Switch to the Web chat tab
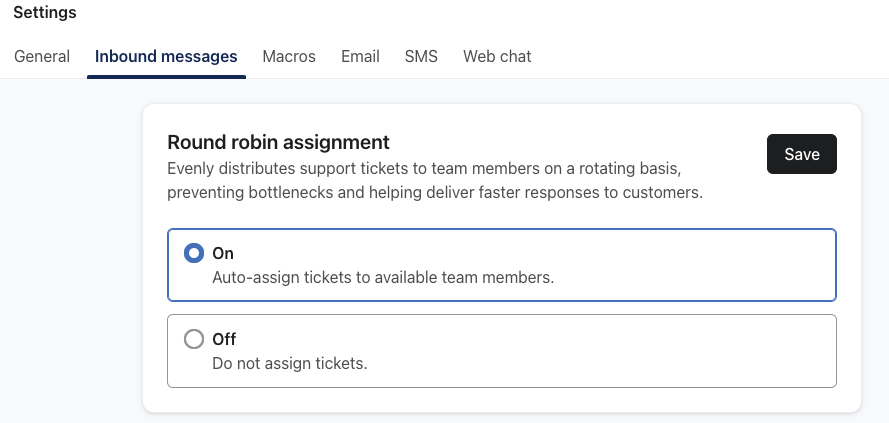 coord(497,56)
